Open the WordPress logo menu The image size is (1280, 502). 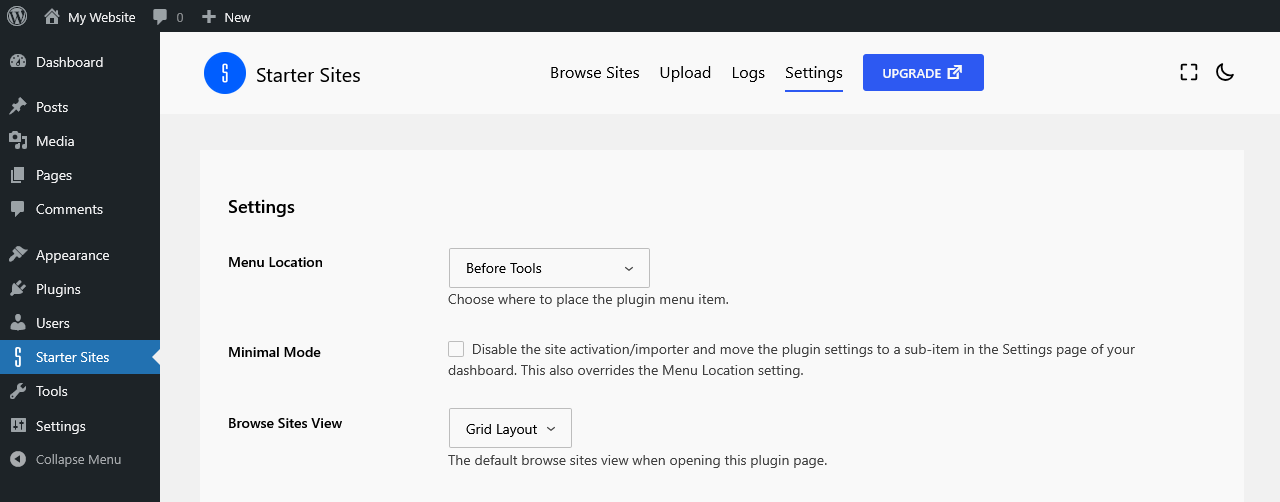click(18, 16)
